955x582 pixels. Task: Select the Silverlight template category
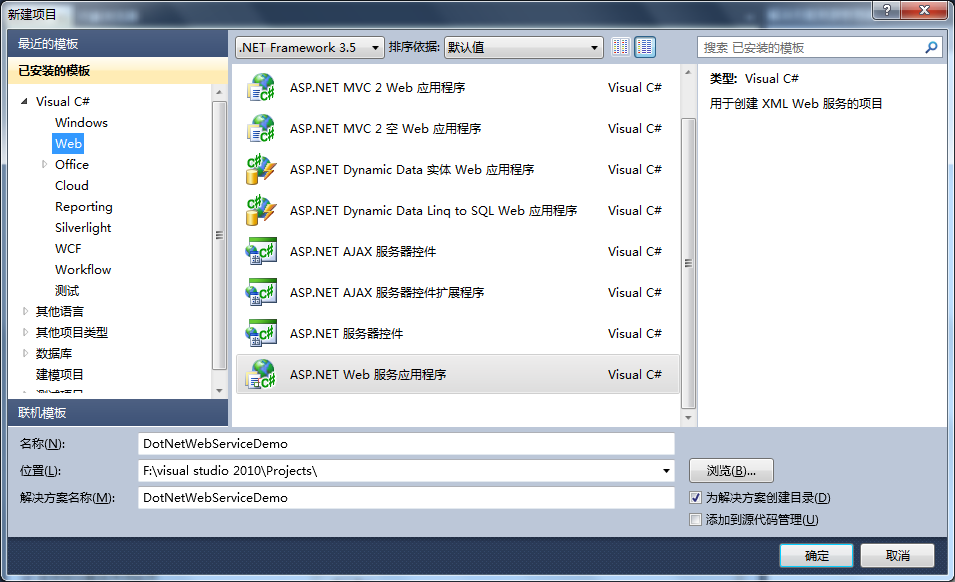pyautogui.click(x=83, y=228)
